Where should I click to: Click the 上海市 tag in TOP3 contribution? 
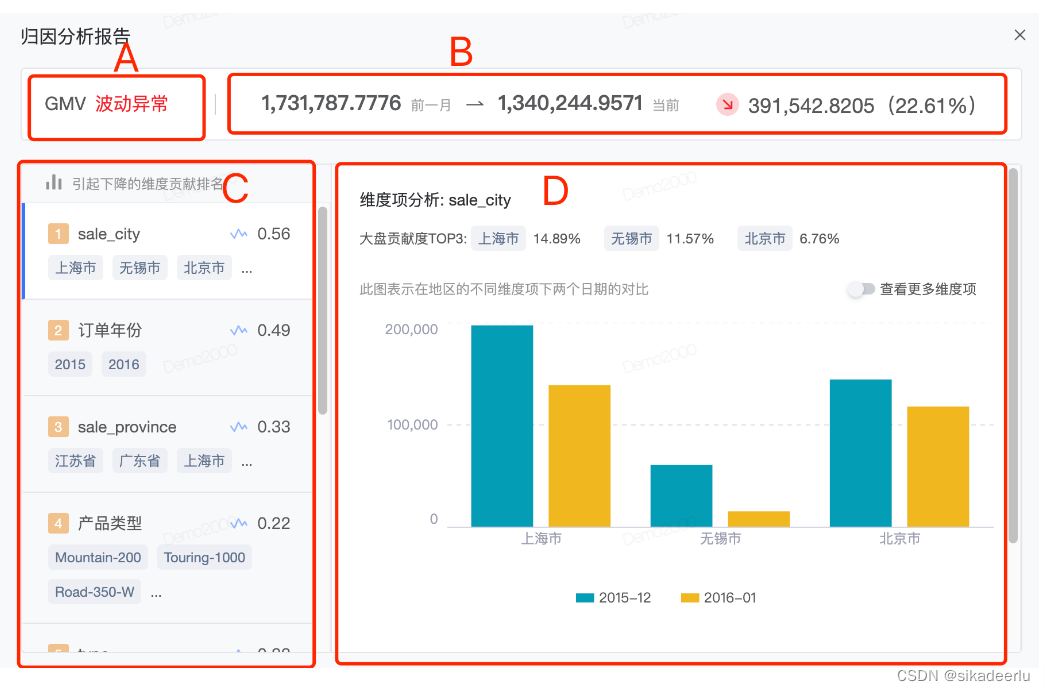coord(499,239)
